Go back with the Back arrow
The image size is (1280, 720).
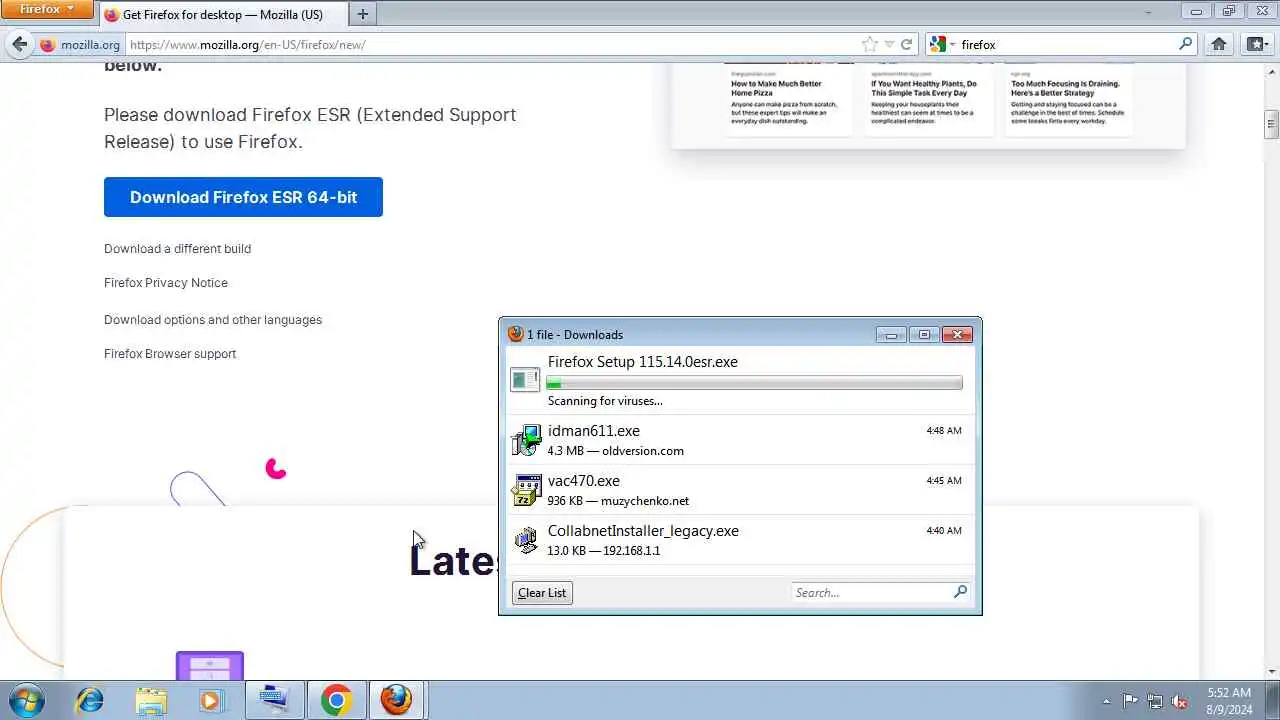click(19, 44)
